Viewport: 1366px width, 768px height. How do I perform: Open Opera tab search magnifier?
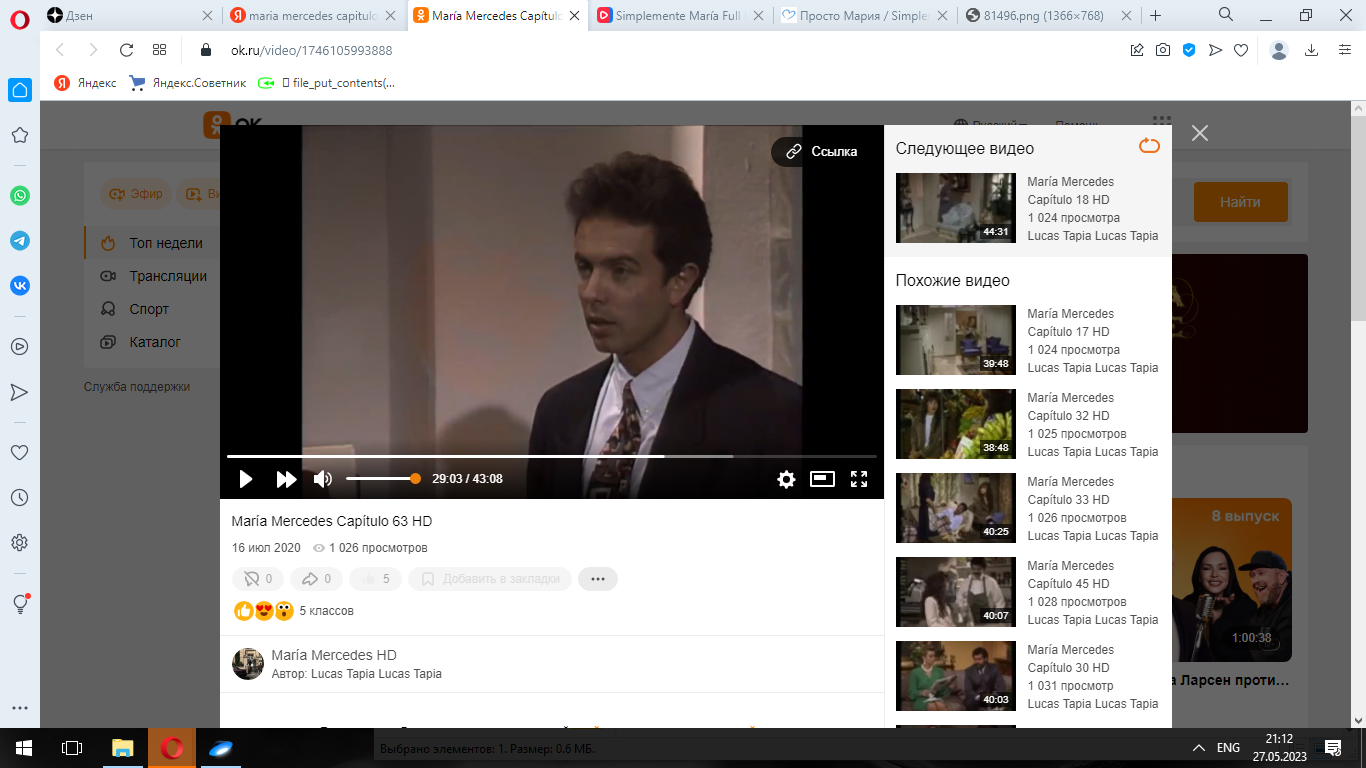pos(1226,15)
